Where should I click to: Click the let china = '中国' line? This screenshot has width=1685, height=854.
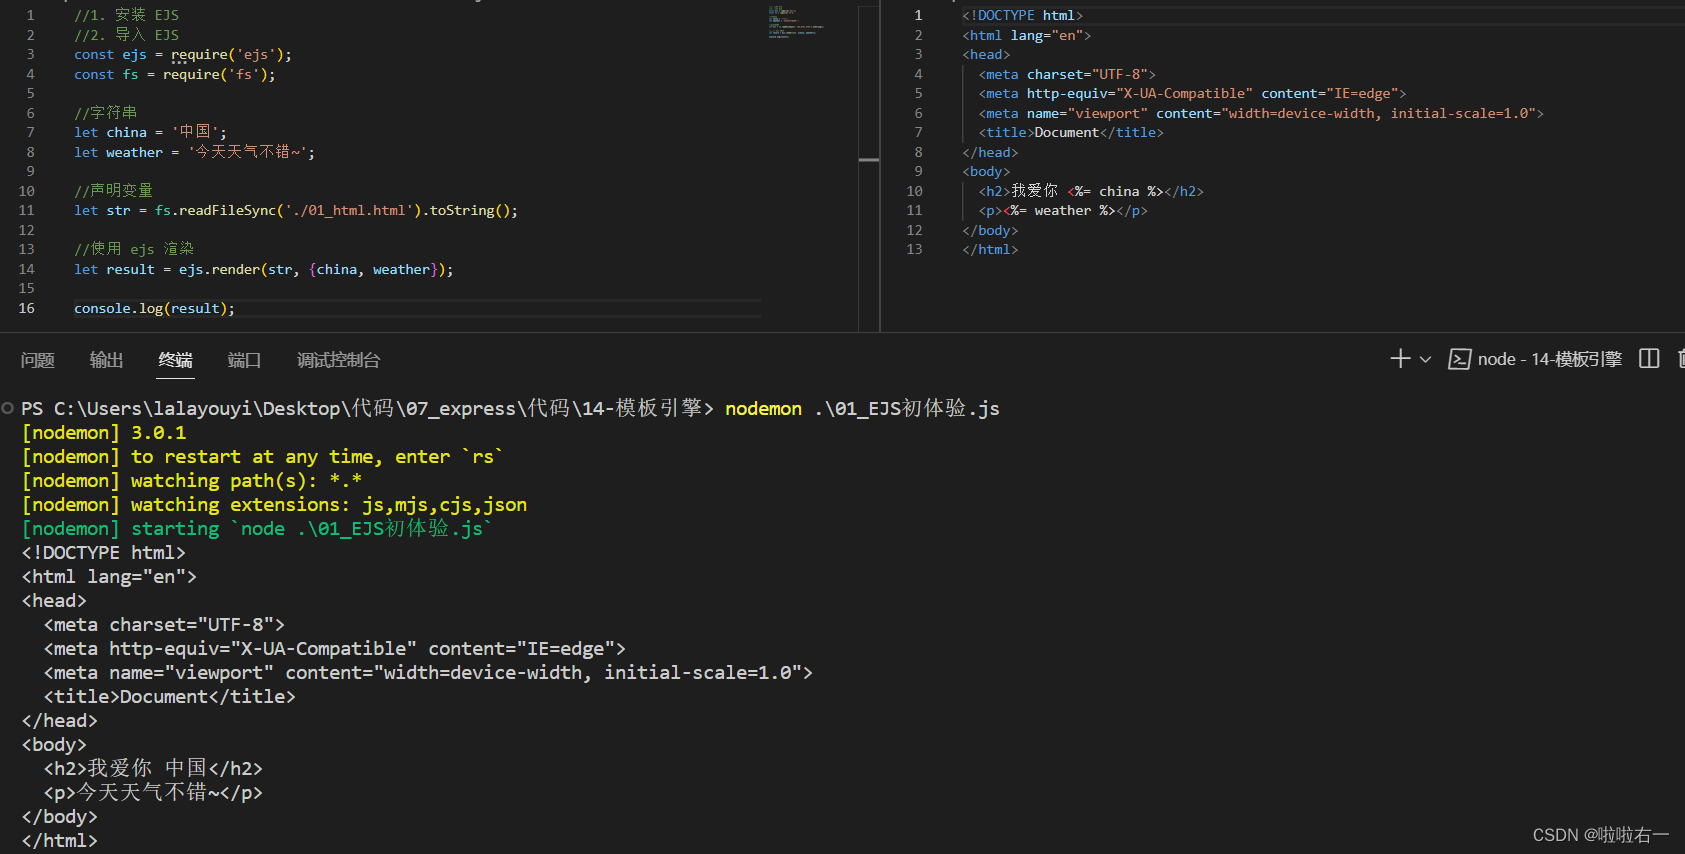click(x=150, y=132)
